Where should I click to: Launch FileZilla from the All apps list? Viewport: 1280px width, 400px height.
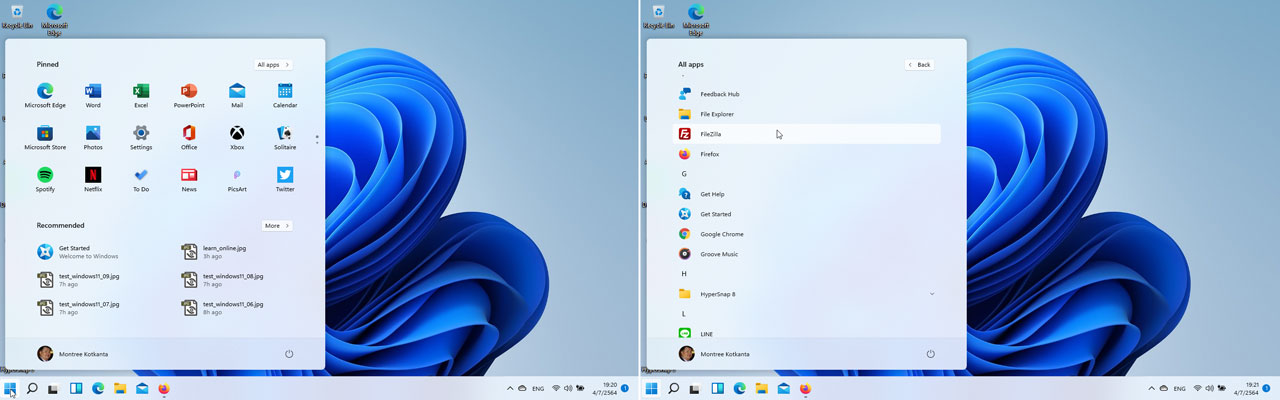[x=808, y=134]
